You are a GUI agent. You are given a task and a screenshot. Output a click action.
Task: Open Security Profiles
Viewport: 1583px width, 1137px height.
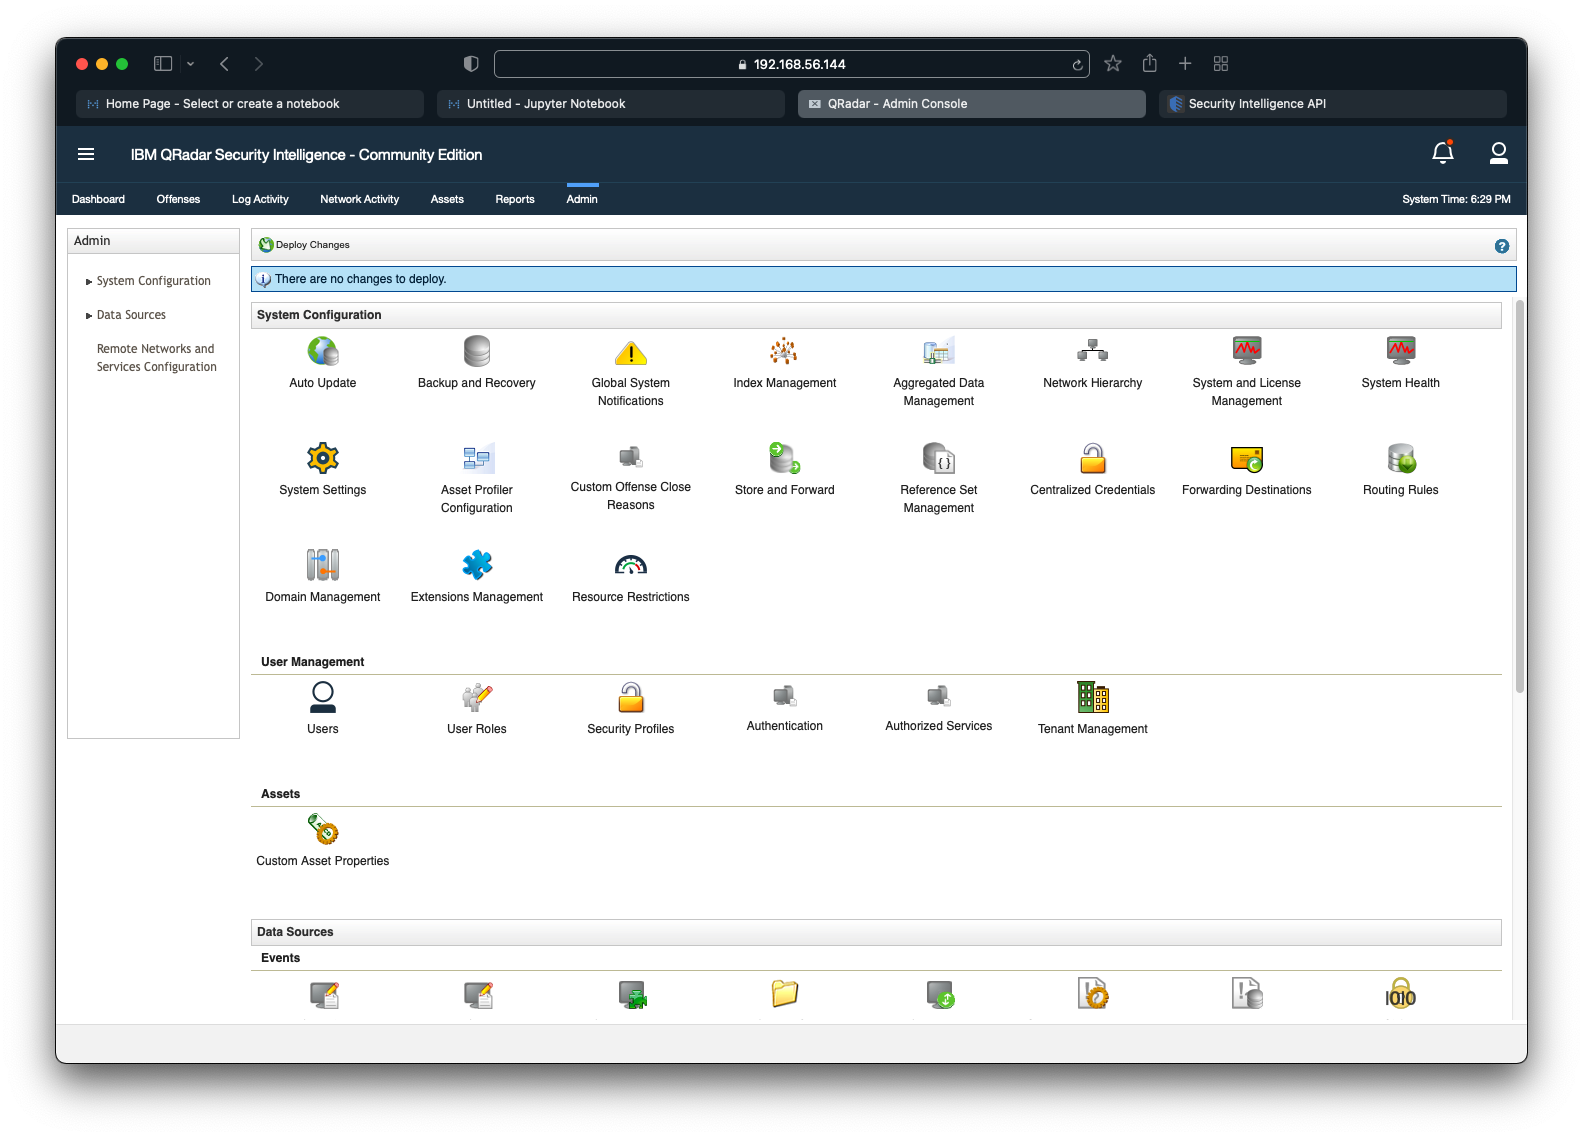point(631,697)
